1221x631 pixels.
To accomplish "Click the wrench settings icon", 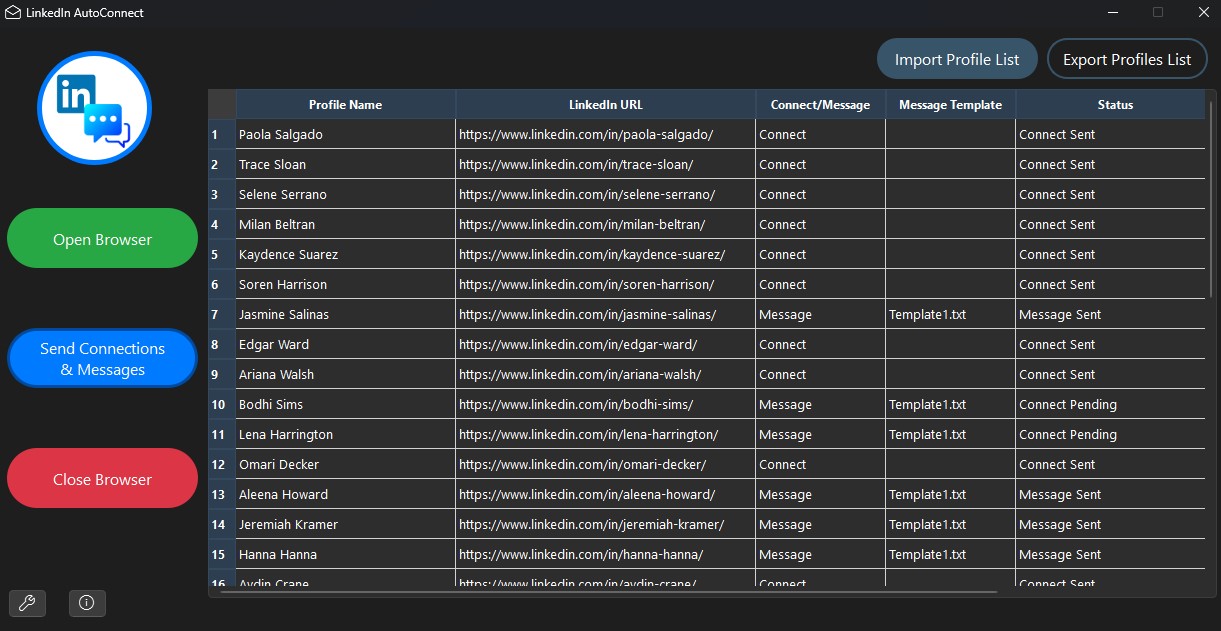I will pyautogui.click(x=27, y=603).
